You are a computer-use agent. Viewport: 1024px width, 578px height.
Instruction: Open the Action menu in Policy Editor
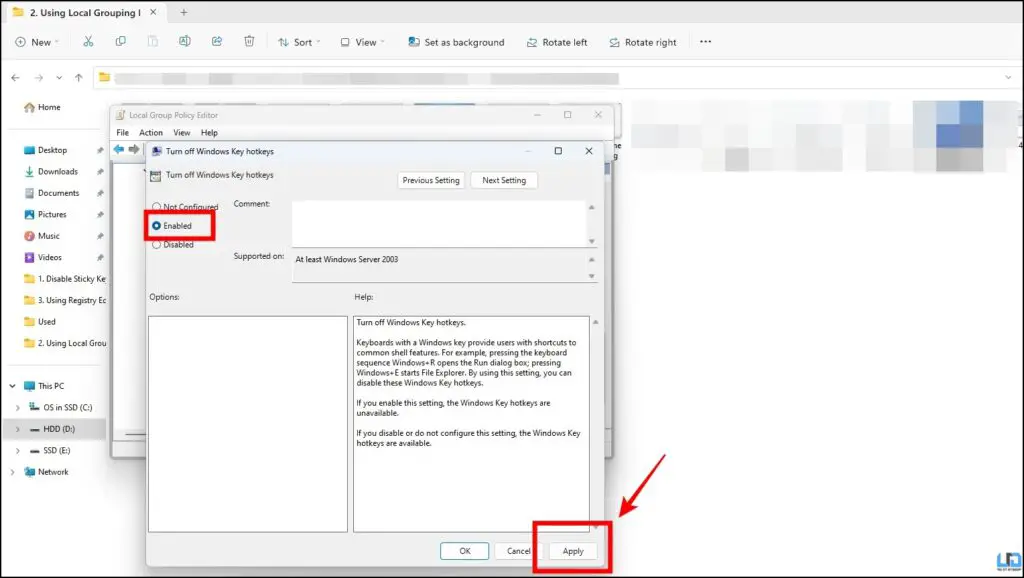click(151, 133)
